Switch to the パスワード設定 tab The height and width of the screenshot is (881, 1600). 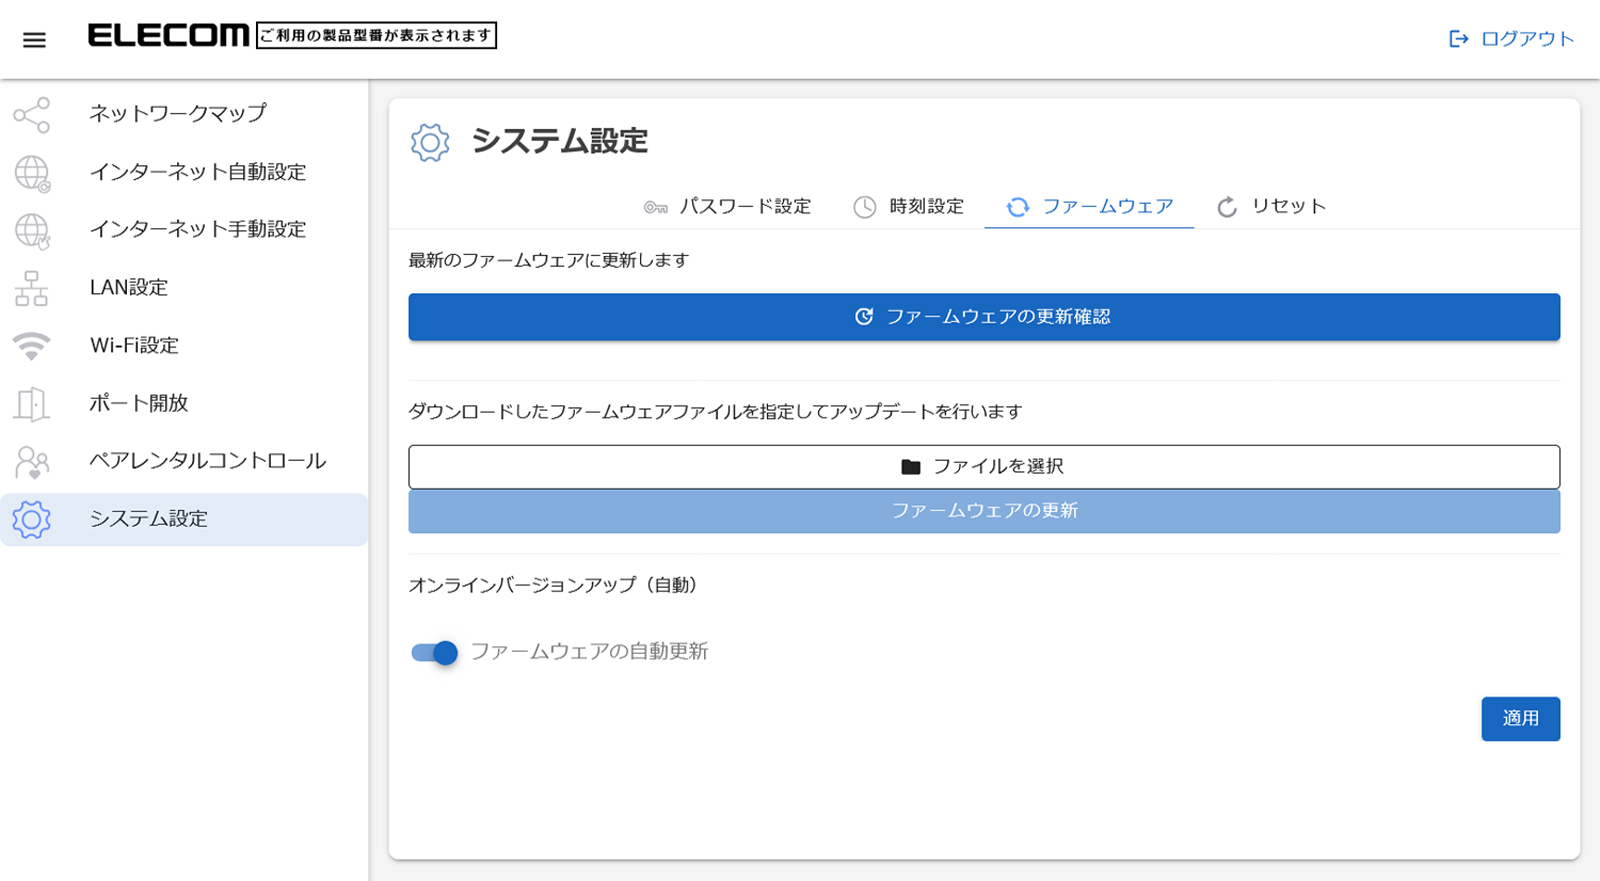(728, 207)
